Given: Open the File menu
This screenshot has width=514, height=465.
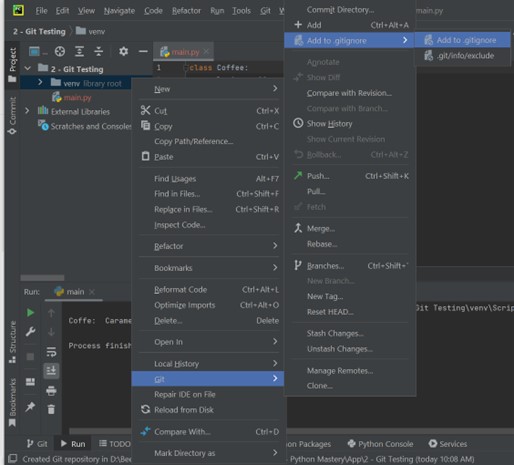Looking at the screenshot, I should point(41,11).
